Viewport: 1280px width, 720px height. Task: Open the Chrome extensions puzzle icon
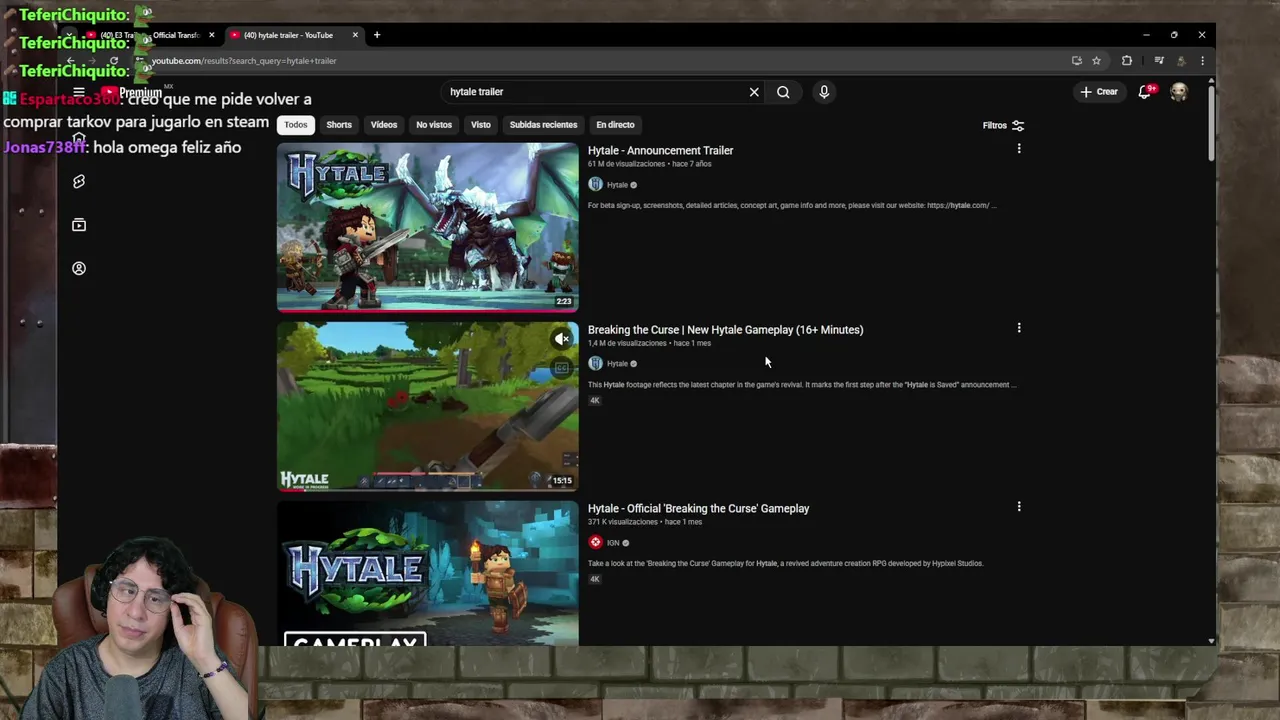click(x=1127, y=61)
